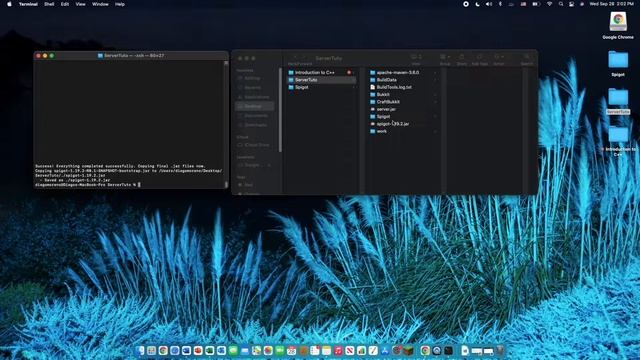640x360 pixels.
Task: Click Finder Search toolbar icon
Action: tap(527, 57)
